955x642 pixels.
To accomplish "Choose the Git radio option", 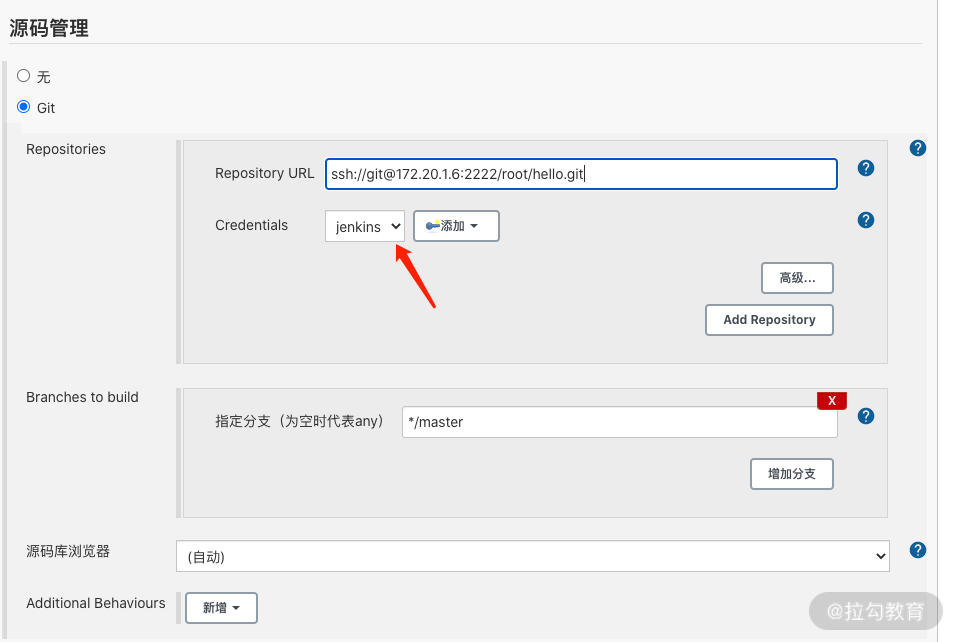I will (x=24, y=107).
